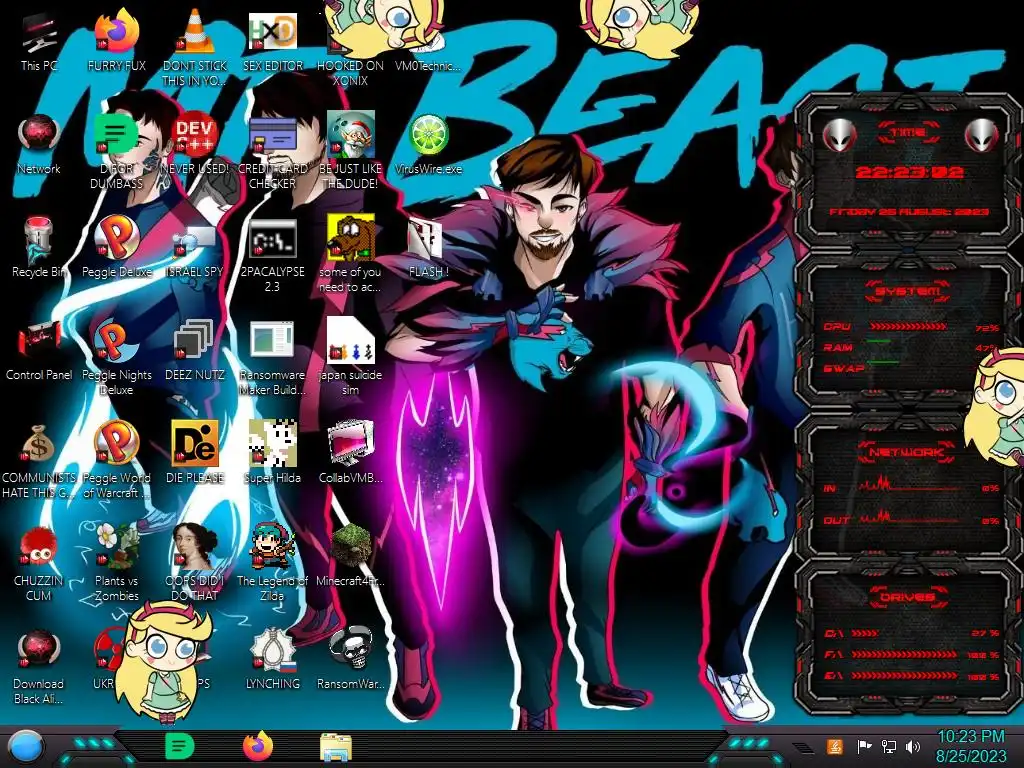Select the FLASH ! desktop icon
The width and height of the screenshot is (1024, 768).
428,248
